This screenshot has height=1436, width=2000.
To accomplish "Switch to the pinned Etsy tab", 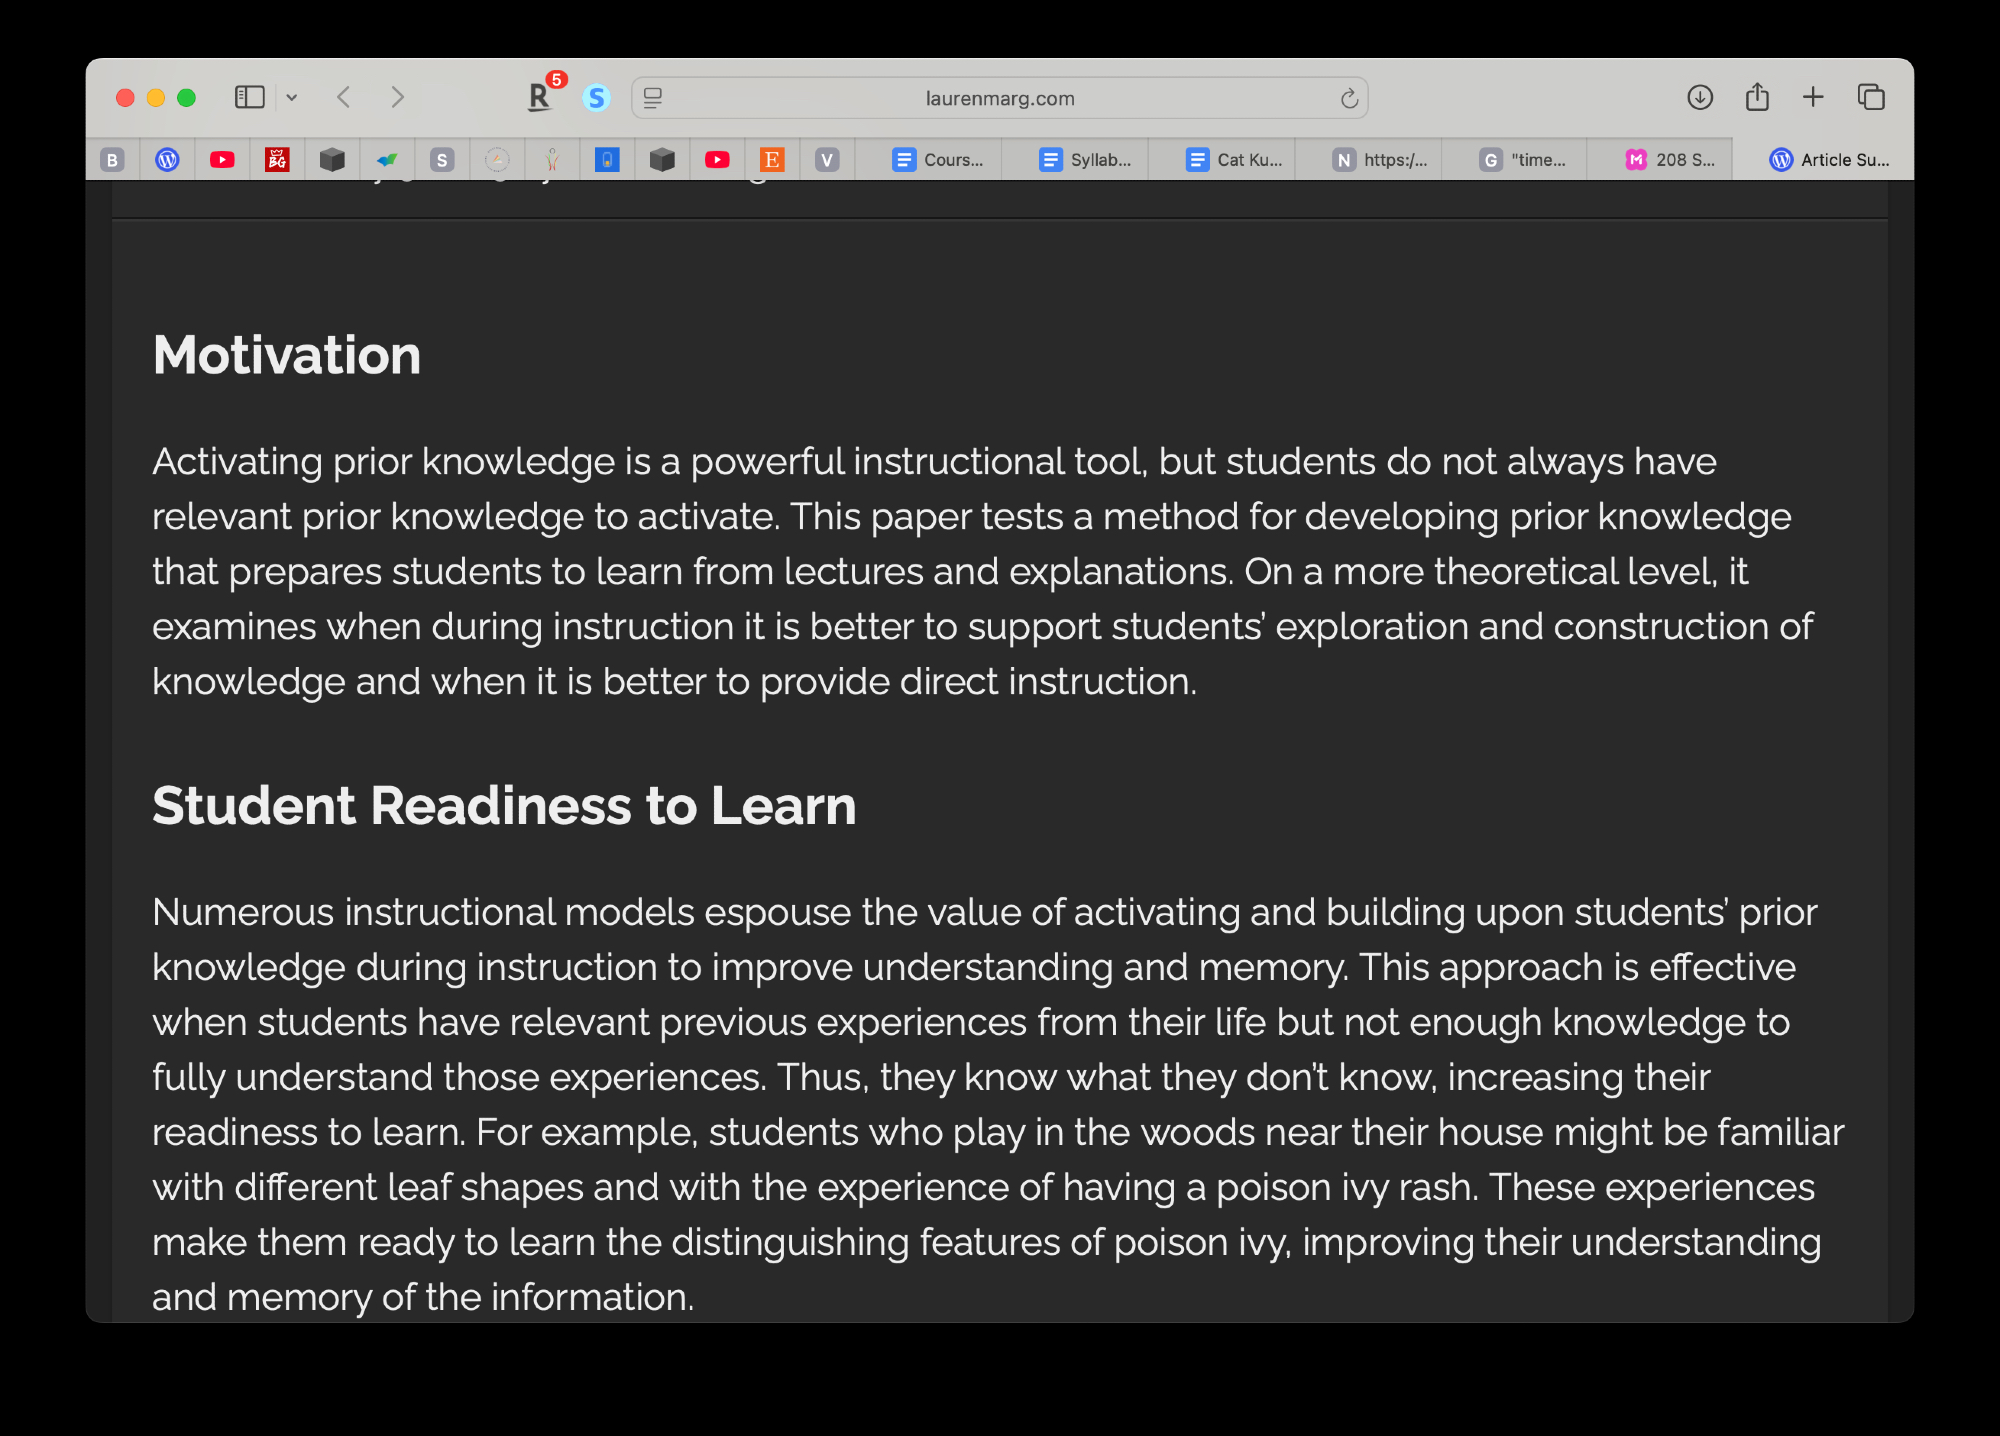I will pyautogui.click(x=772, y=160).
